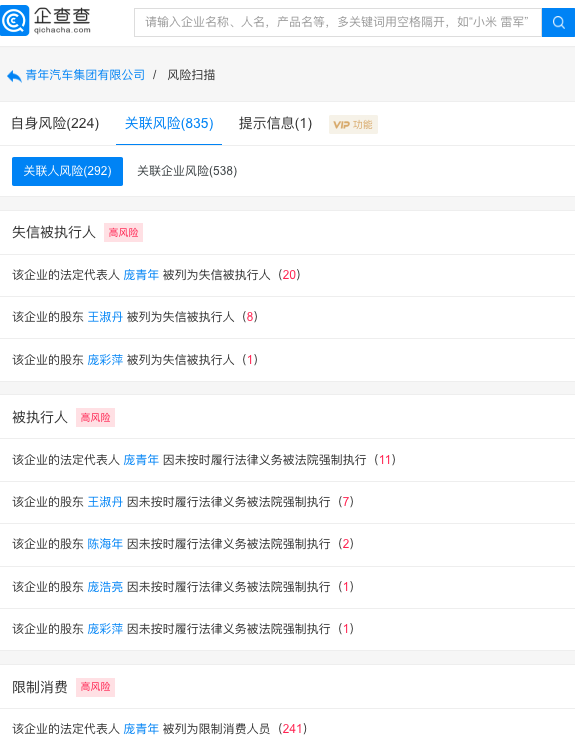Open 庞青年 link in 失信被执行人 section

click(141, 275)
